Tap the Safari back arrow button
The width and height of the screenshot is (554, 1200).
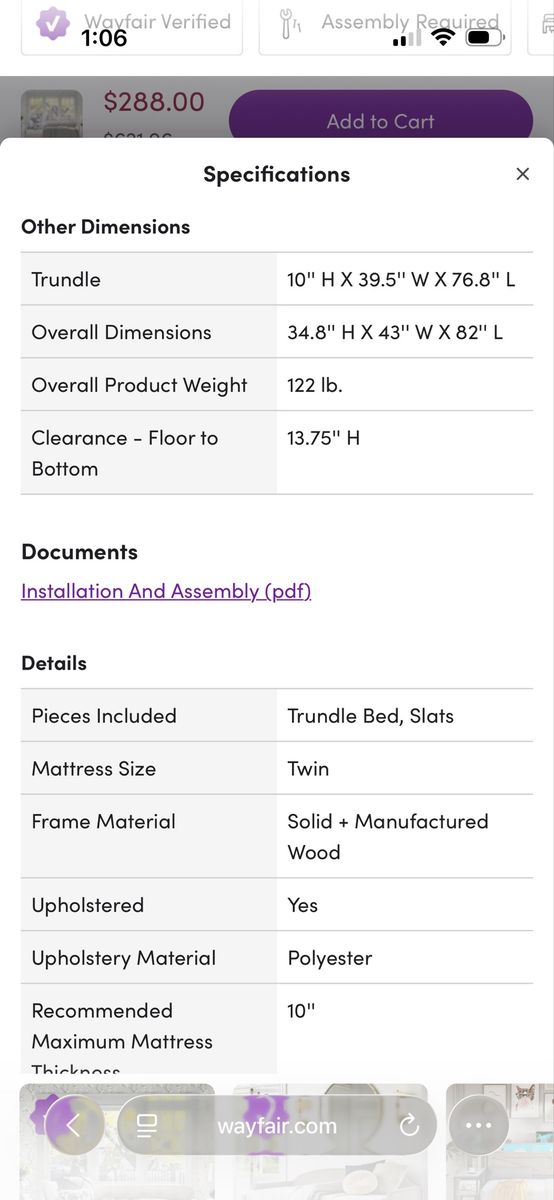73,1125
